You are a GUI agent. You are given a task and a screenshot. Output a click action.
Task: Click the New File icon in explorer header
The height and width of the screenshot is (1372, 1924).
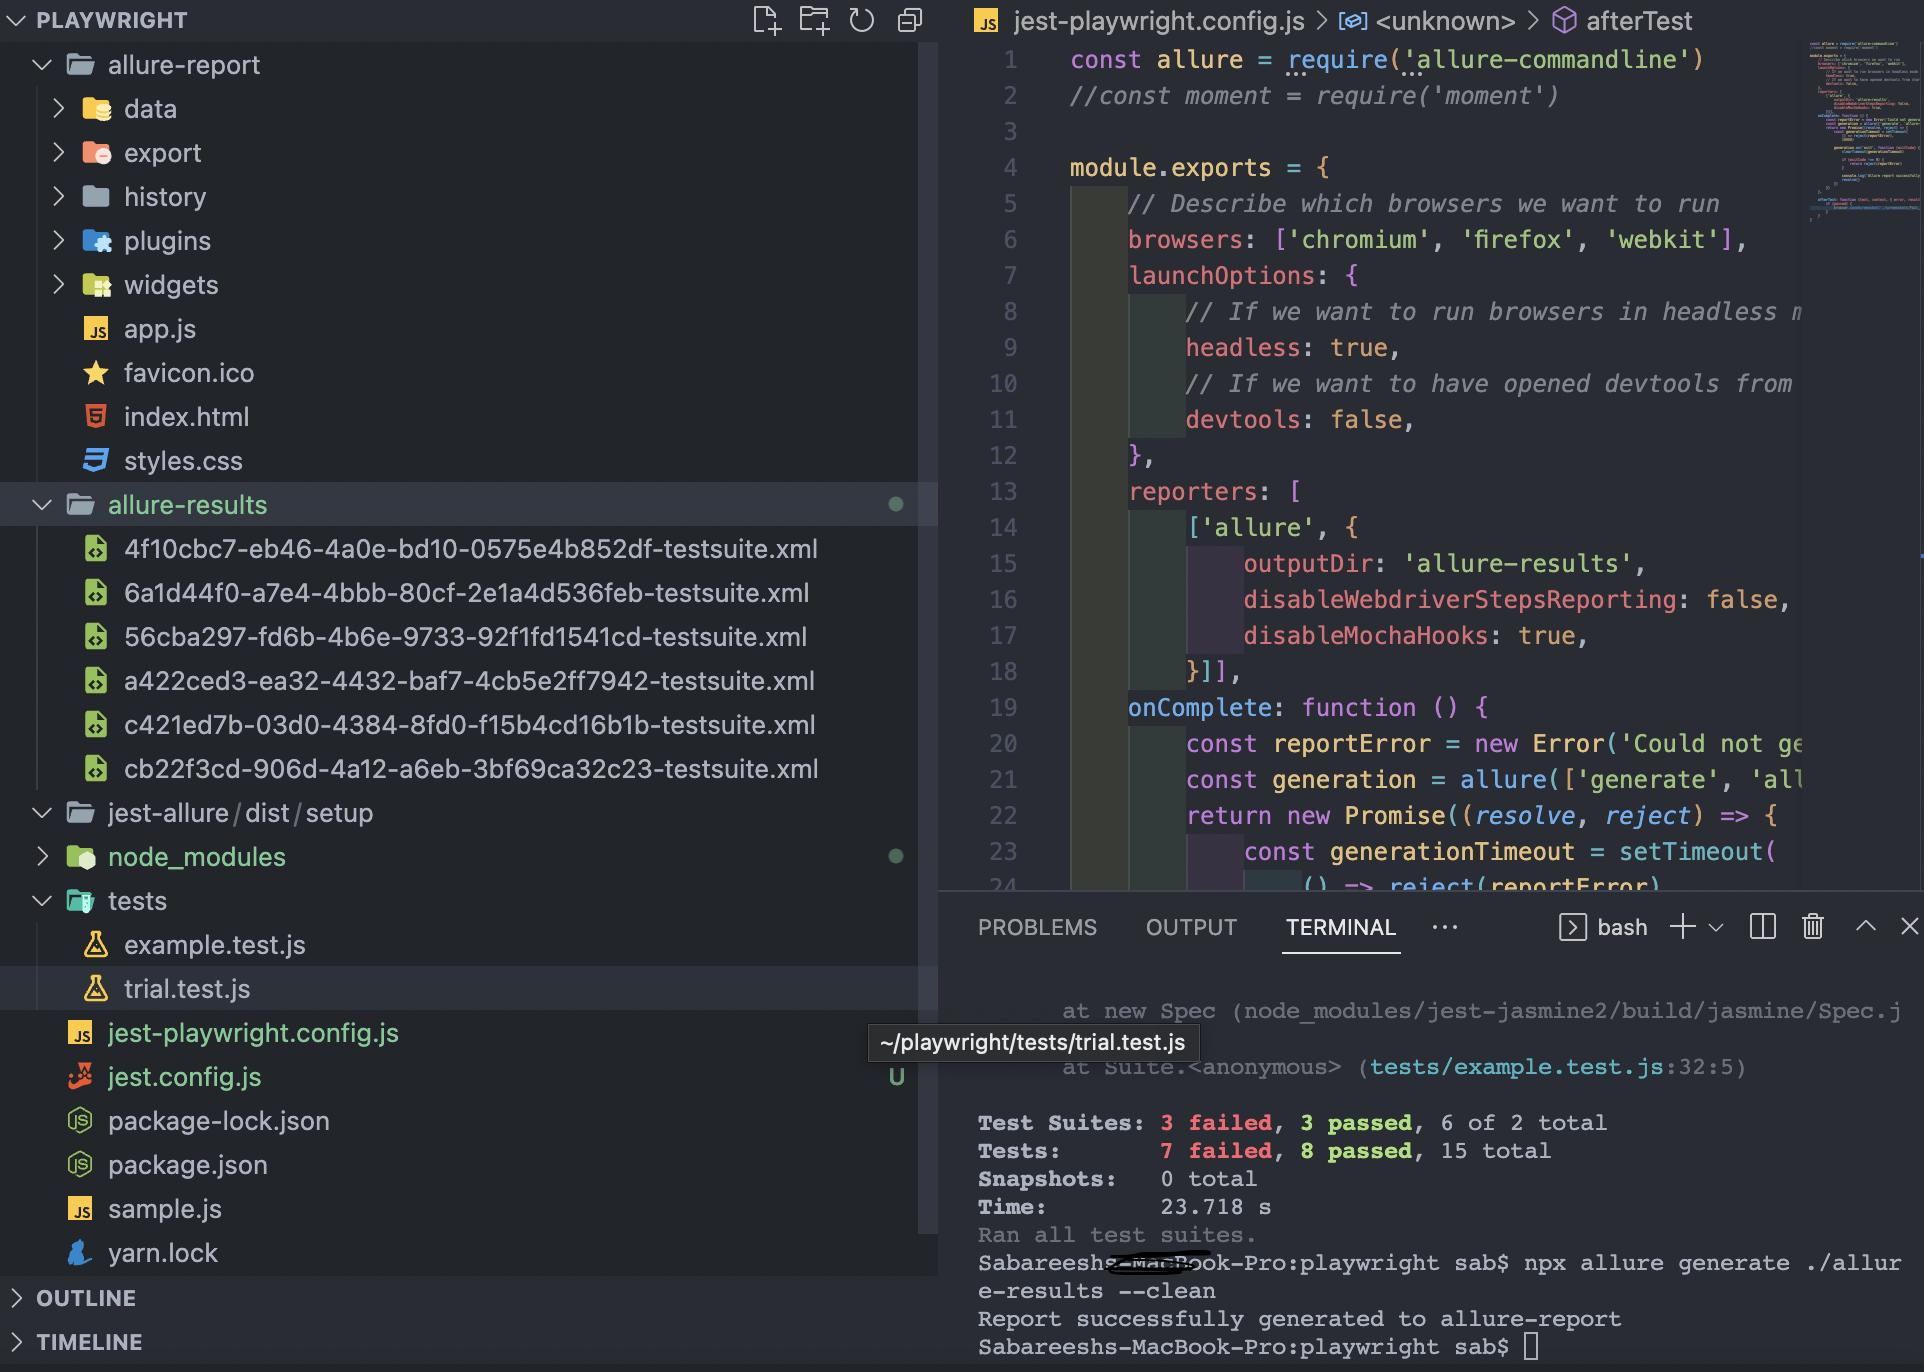(x=766, y=20)
